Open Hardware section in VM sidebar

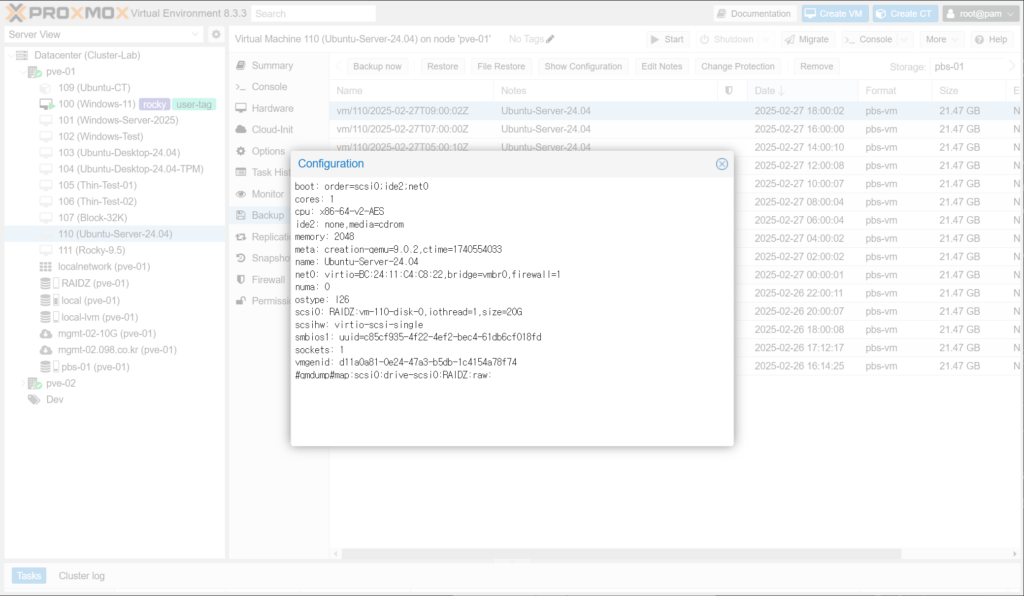click(x=271, y=108)
